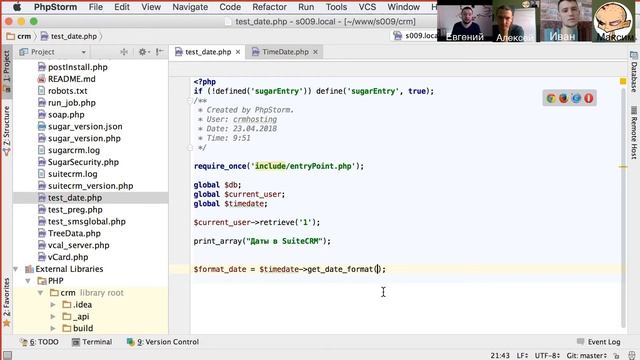640x360 pixels.
Task: Open in Chrome browser icon
Action: coord(551,98)
